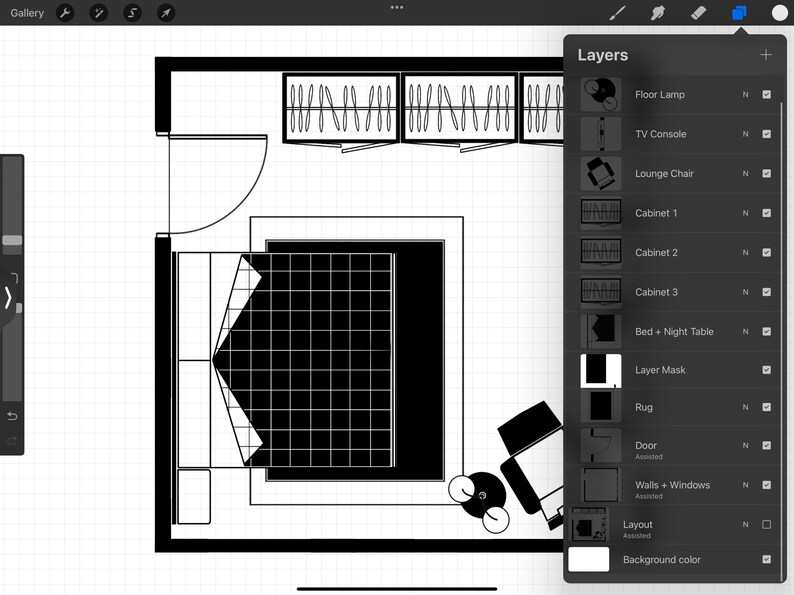Select the Cabinet 1 layer name

[656, 213]
